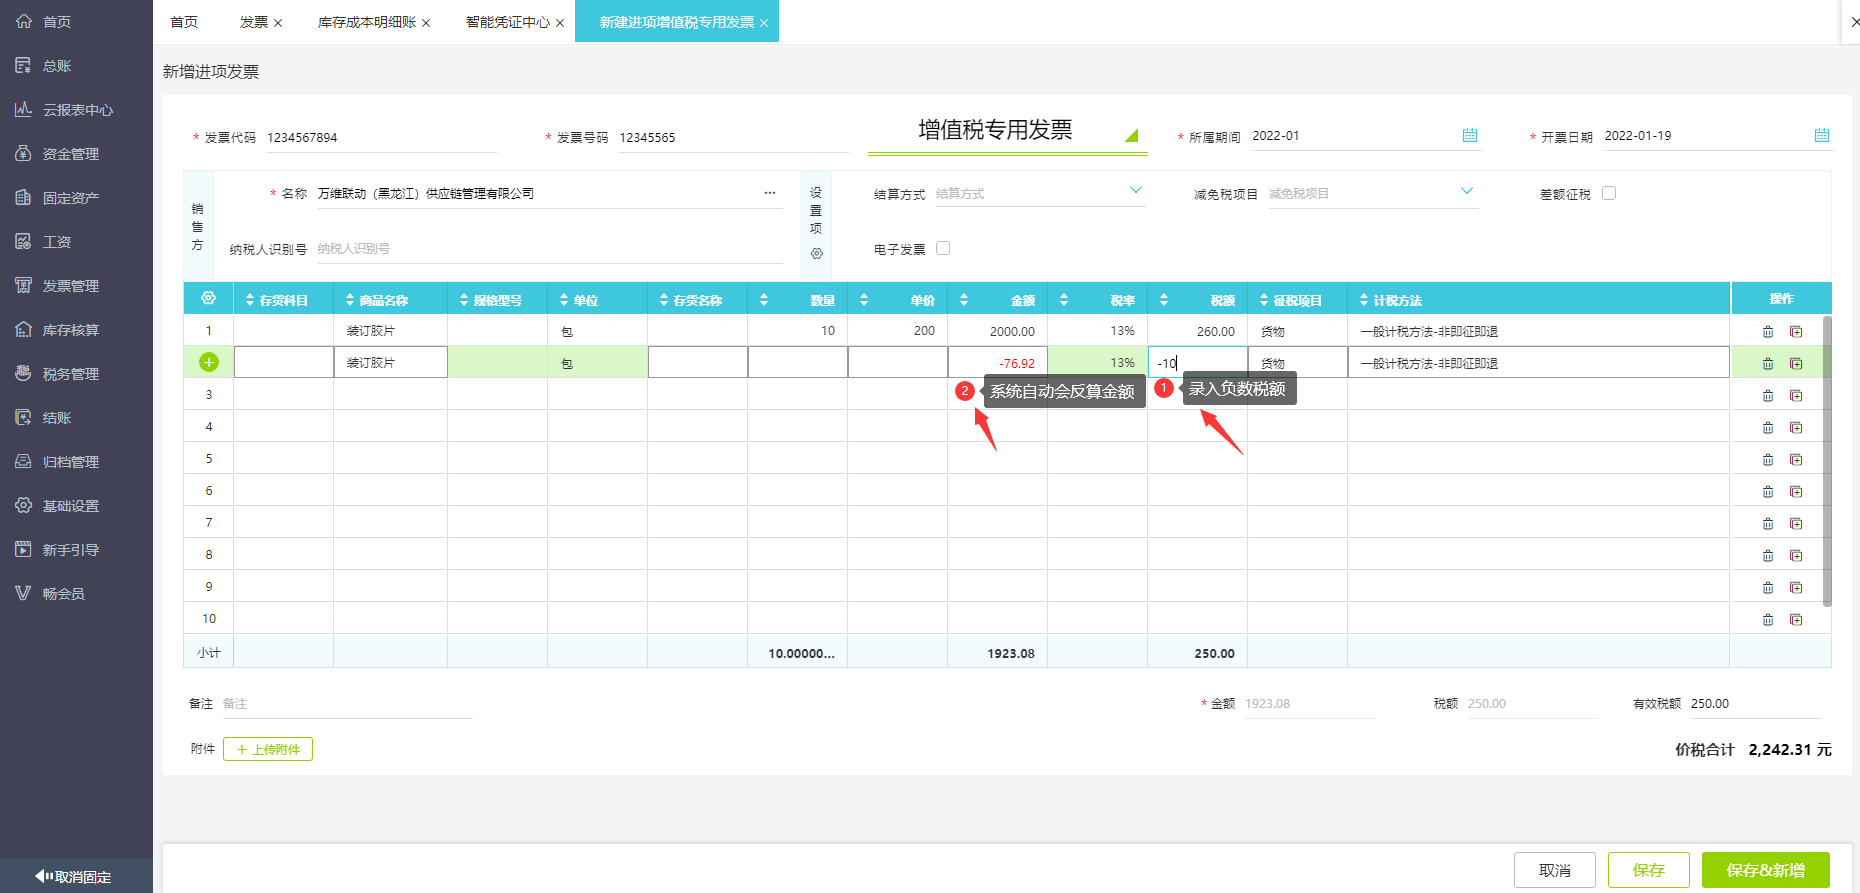Open calendar for 开票日期 field

1821,135
